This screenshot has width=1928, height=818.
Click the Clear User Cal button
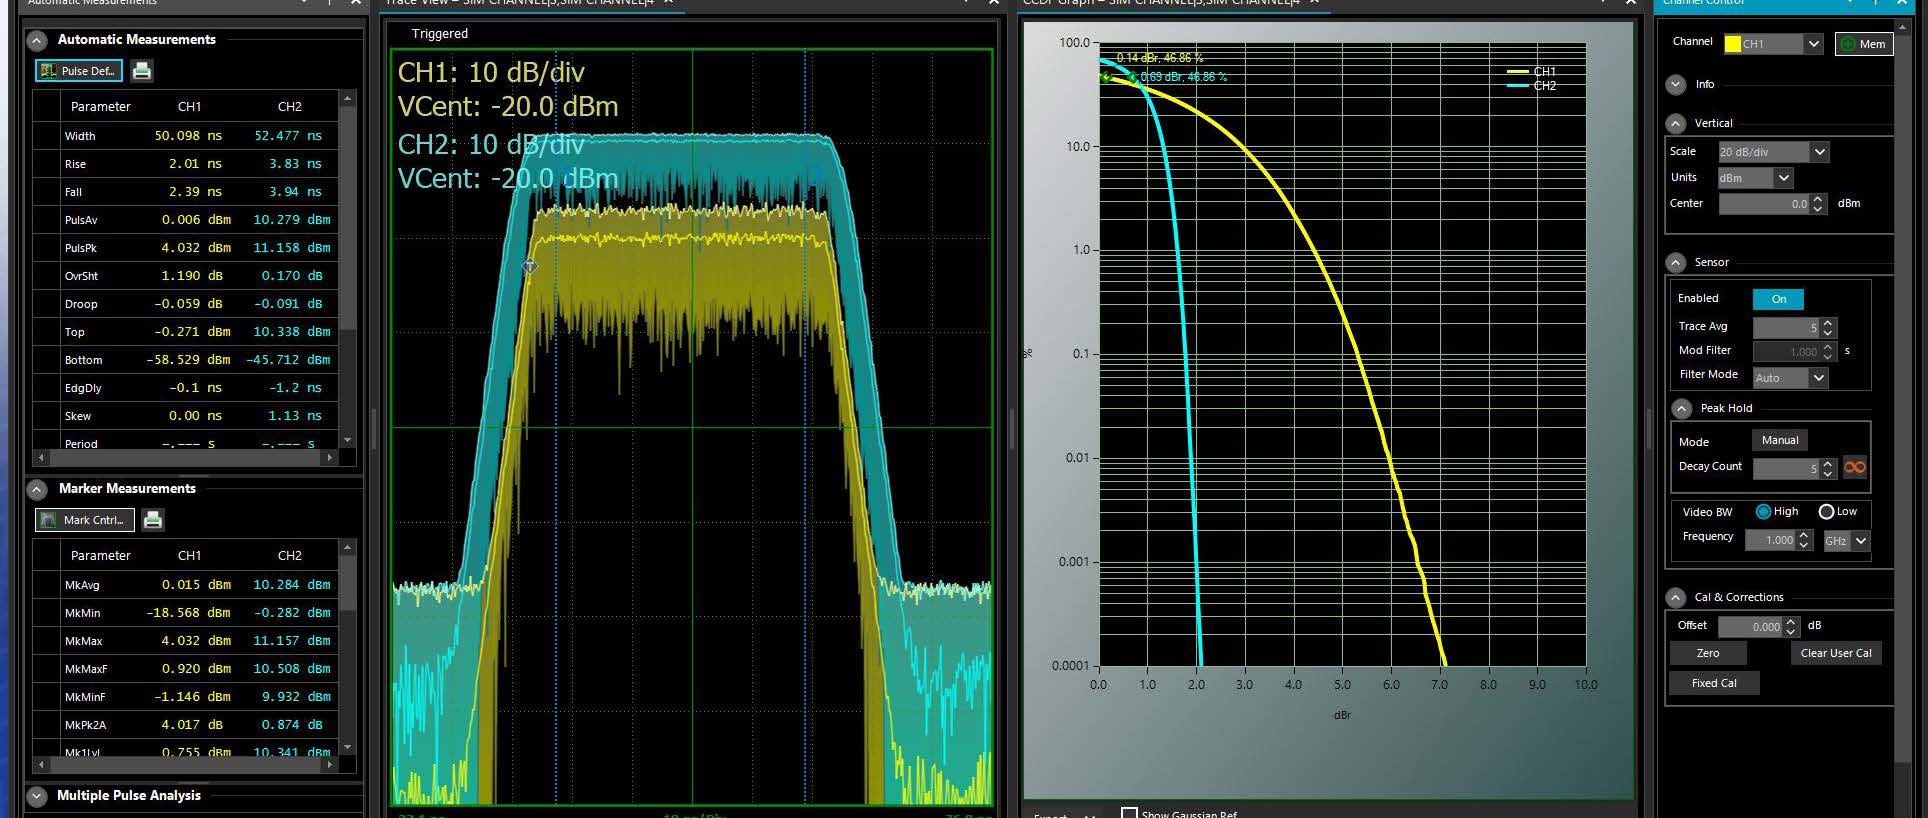pyautogui.click(x=1835, y=653)
